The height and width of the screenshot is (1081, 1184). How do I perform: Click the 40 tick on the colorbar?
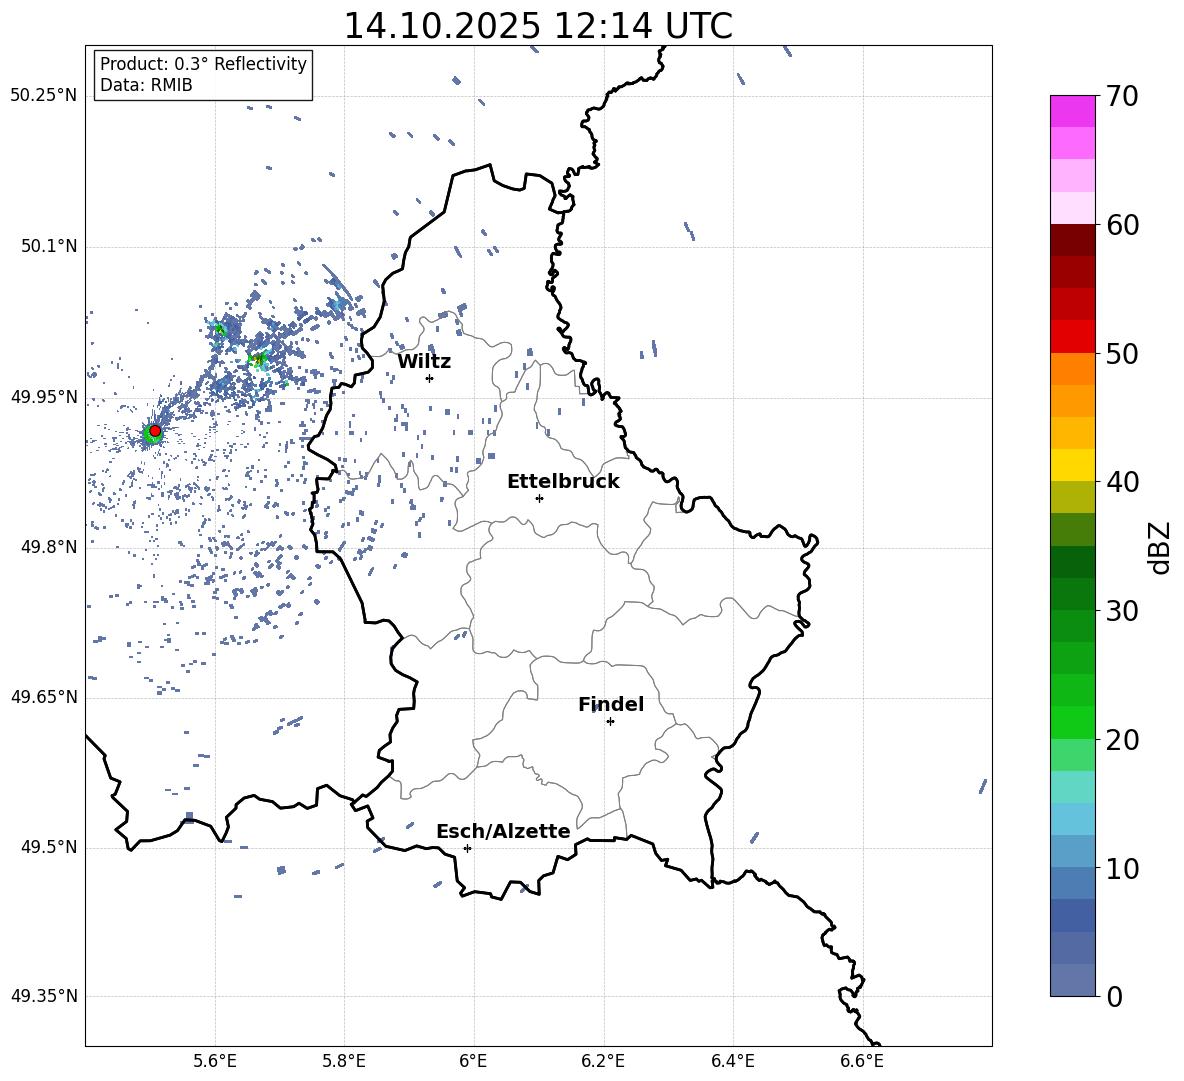click(x=1122, y=482)
